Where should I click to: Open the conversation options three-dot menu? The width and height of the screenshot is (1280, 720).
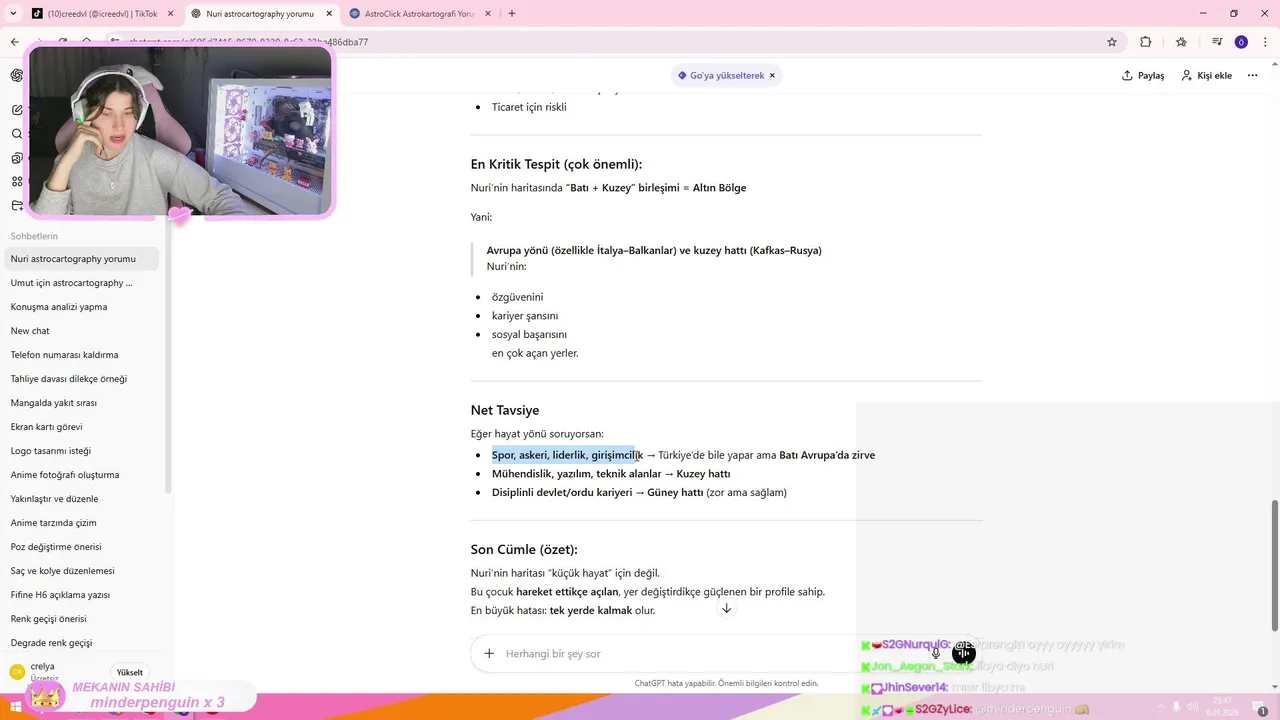point(1252,75)
